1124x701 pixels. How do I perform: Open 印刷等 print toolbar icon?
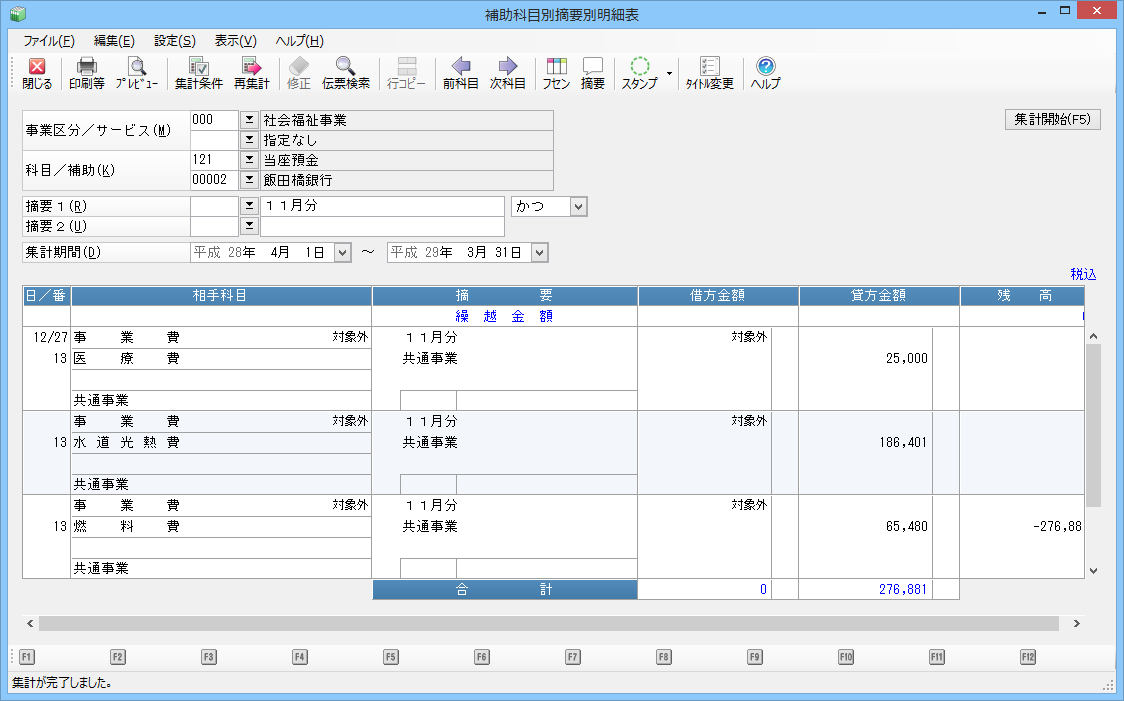pos(87,73)
